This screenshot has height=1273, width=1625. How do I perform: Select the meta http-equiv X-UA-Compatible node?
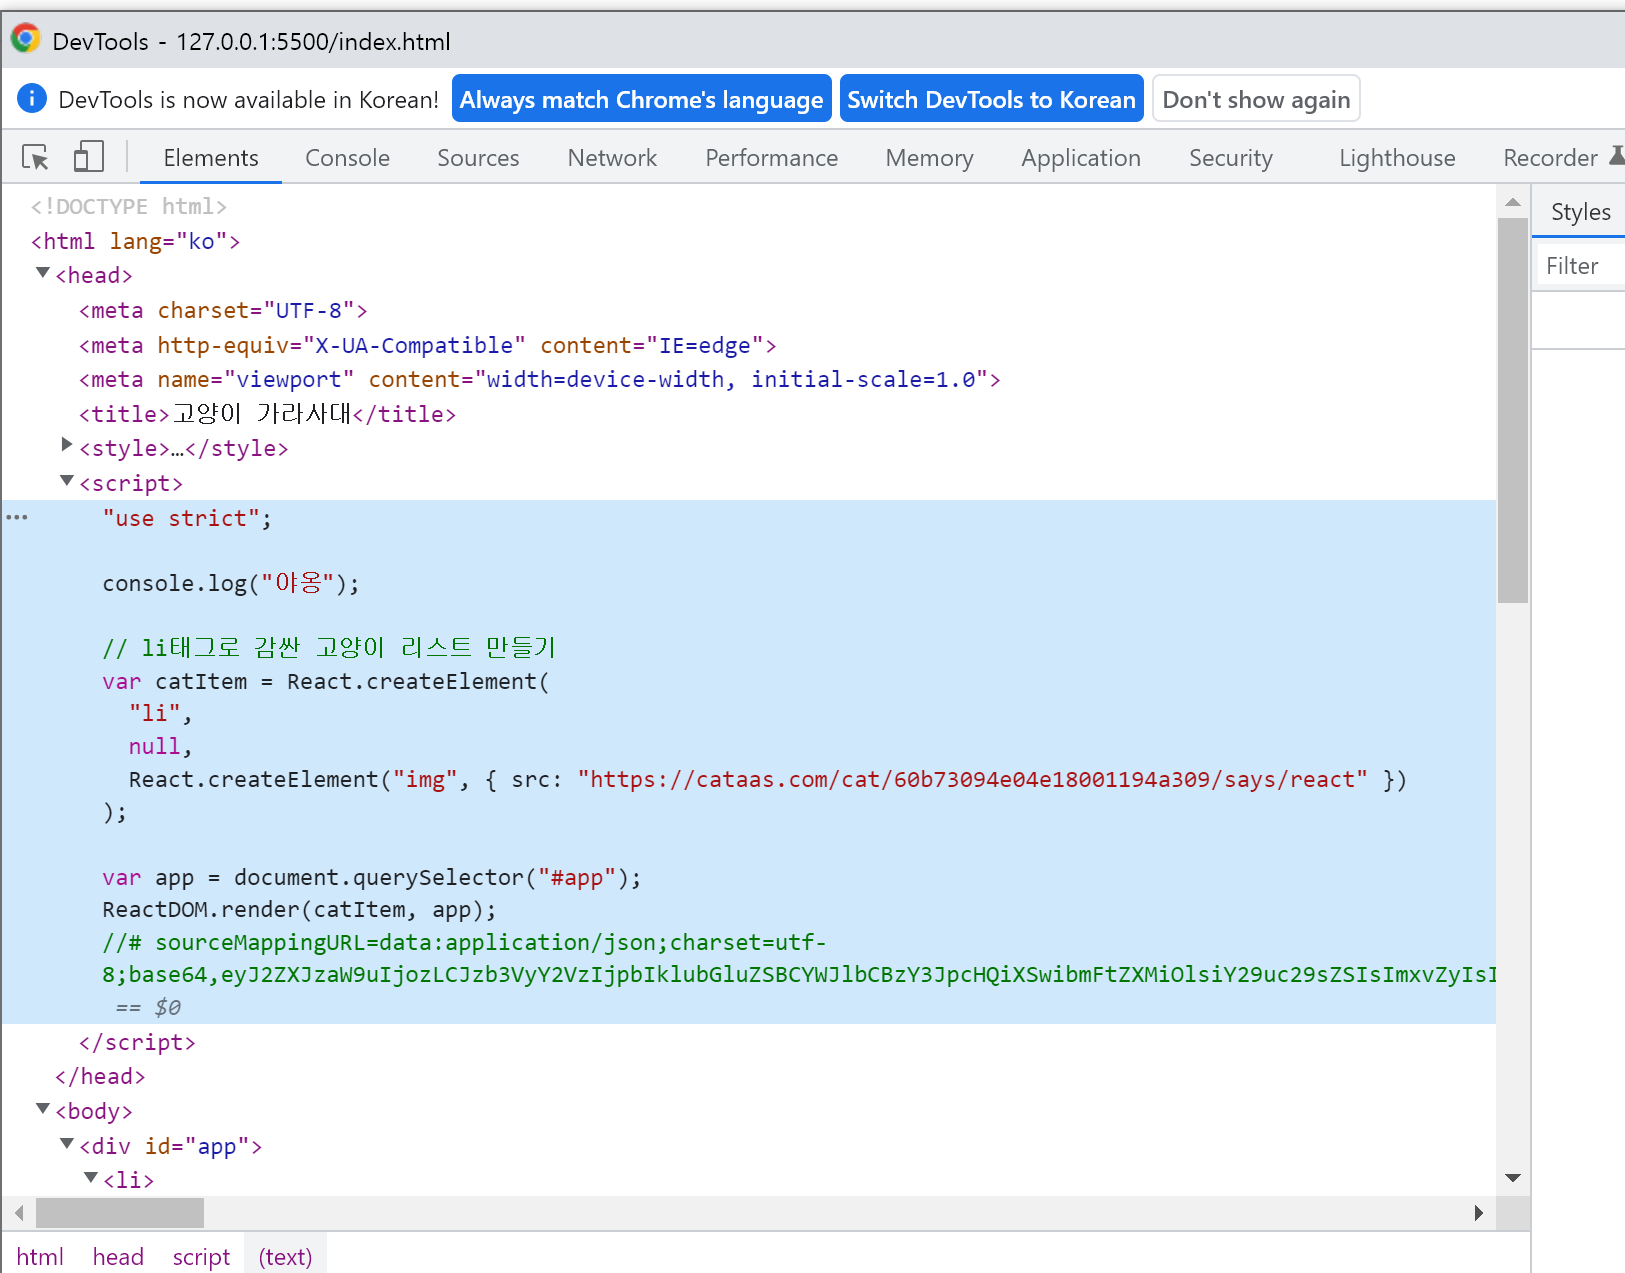pyautogui.click(x=428, y=345)
